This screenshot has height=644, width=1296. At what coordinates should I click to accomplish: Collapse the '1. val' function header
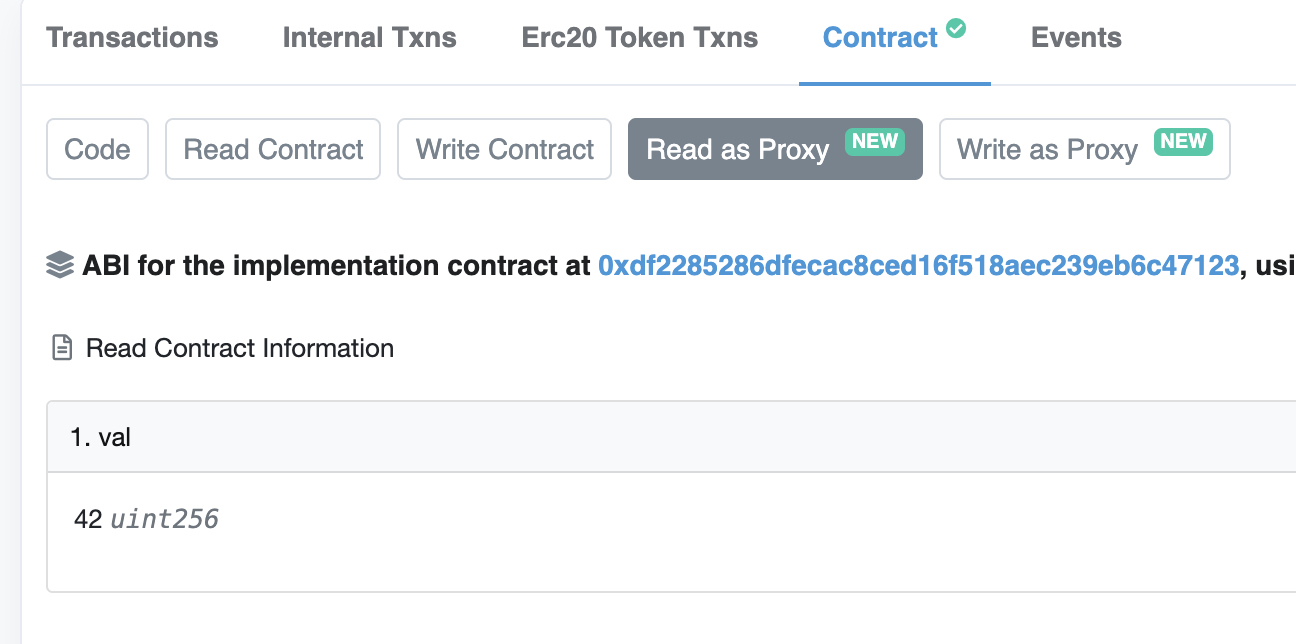pos(671,437)
